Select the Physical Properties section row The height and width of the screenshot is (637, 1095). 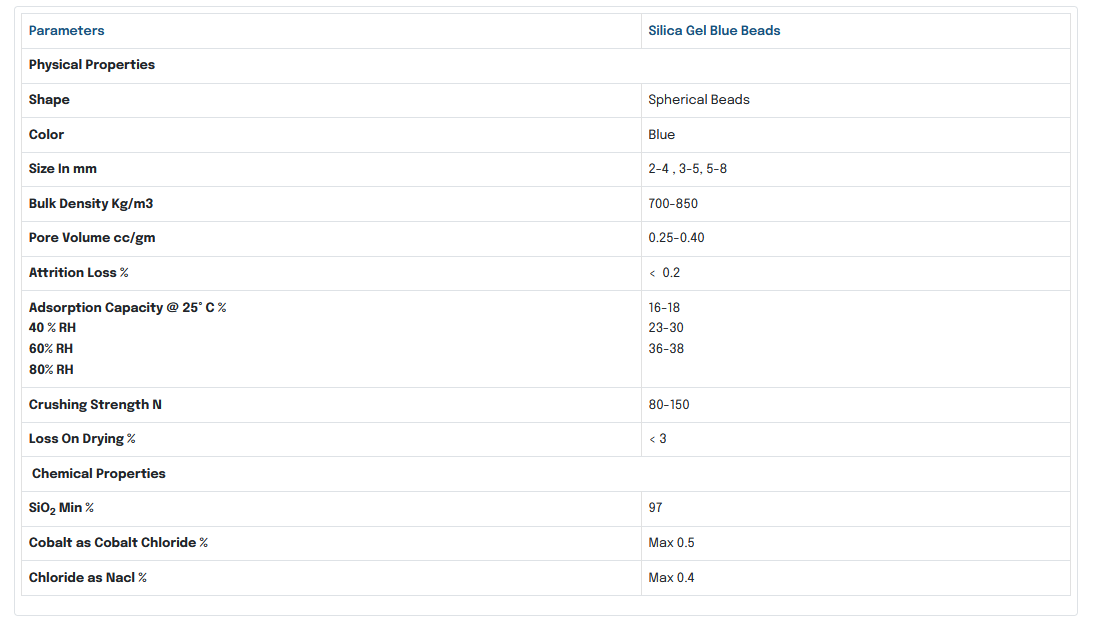coord(92,65)
